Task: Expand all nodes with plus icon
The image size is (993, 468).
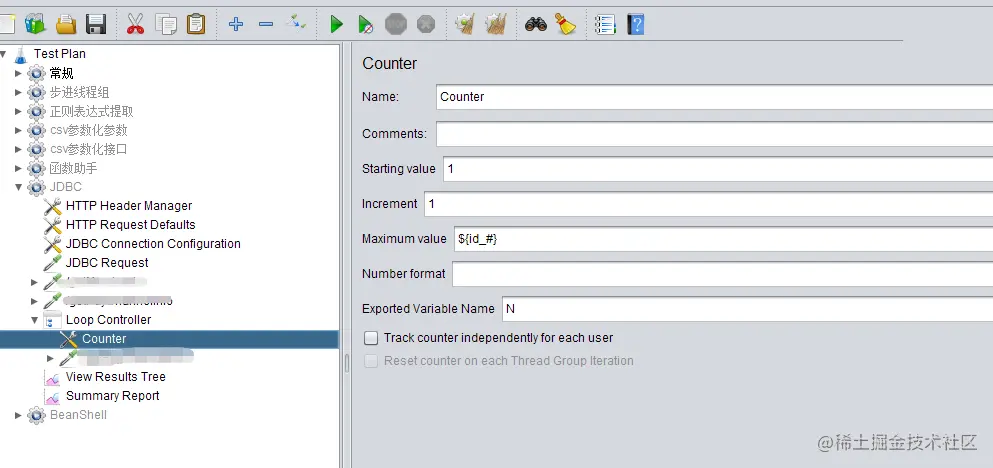Action: (x=236, y=24)
